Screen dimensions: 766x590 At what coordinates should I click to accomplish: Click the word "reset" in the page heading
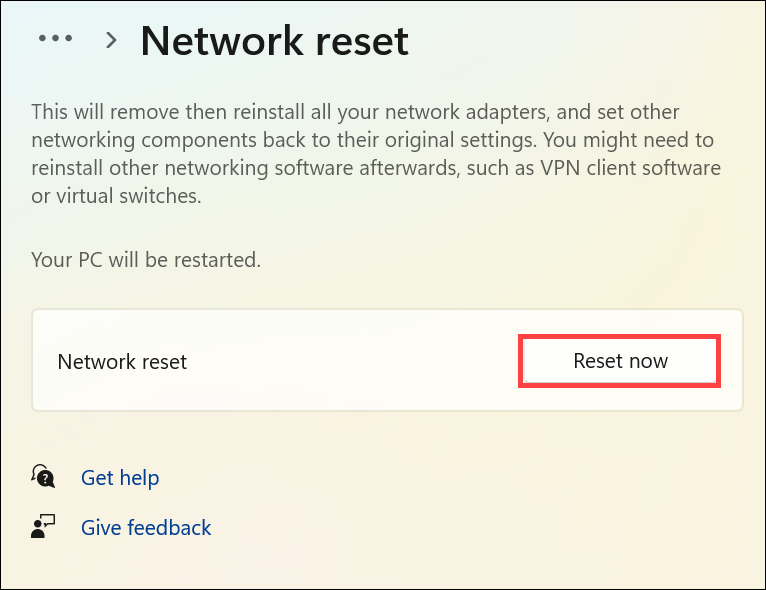pyautogui.click(x=354, y=41)
